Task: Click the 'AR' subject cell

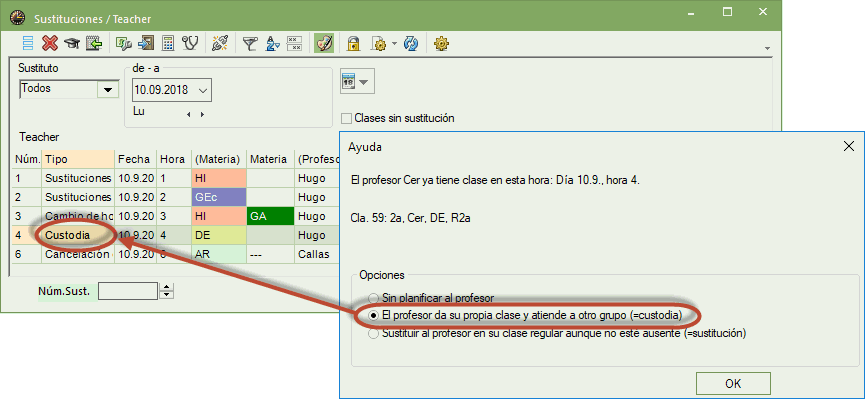Action: coord(218,254)
